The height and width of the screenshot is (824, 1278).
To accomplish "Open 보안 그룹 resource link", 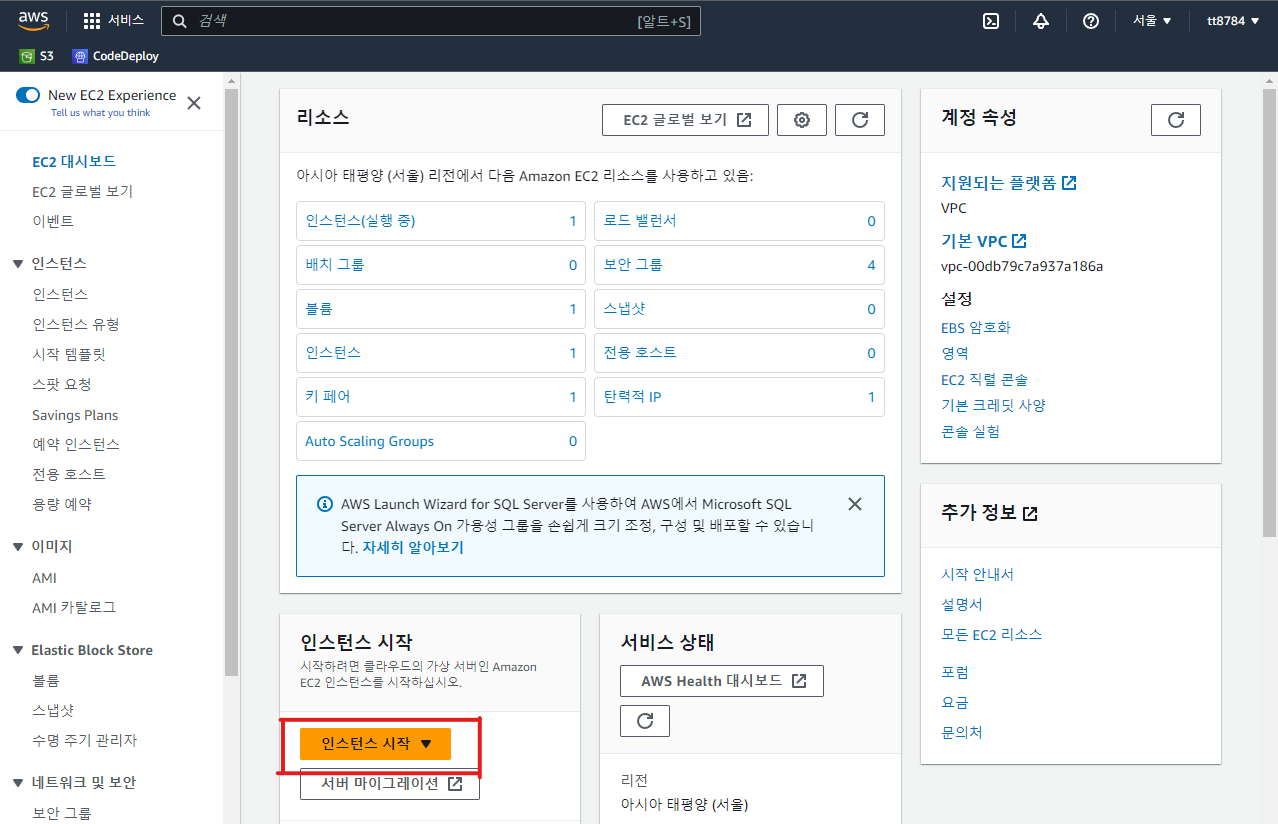I will pyautogui.click(x=633, y=265).
